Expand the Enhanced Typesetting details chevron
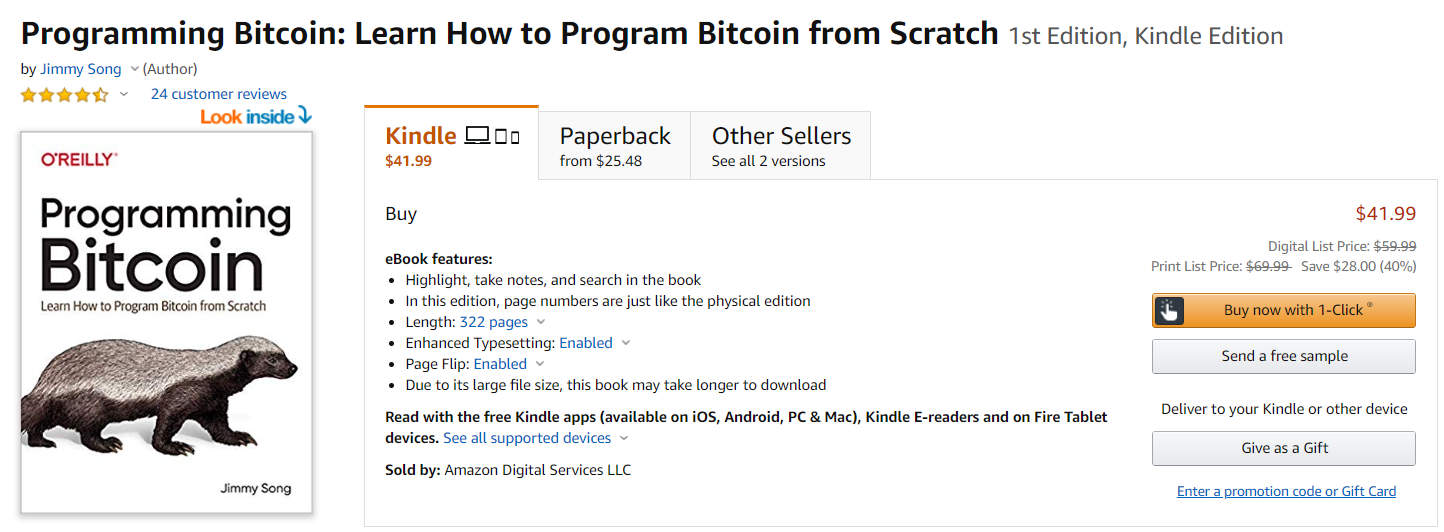 tap(626, 343)
